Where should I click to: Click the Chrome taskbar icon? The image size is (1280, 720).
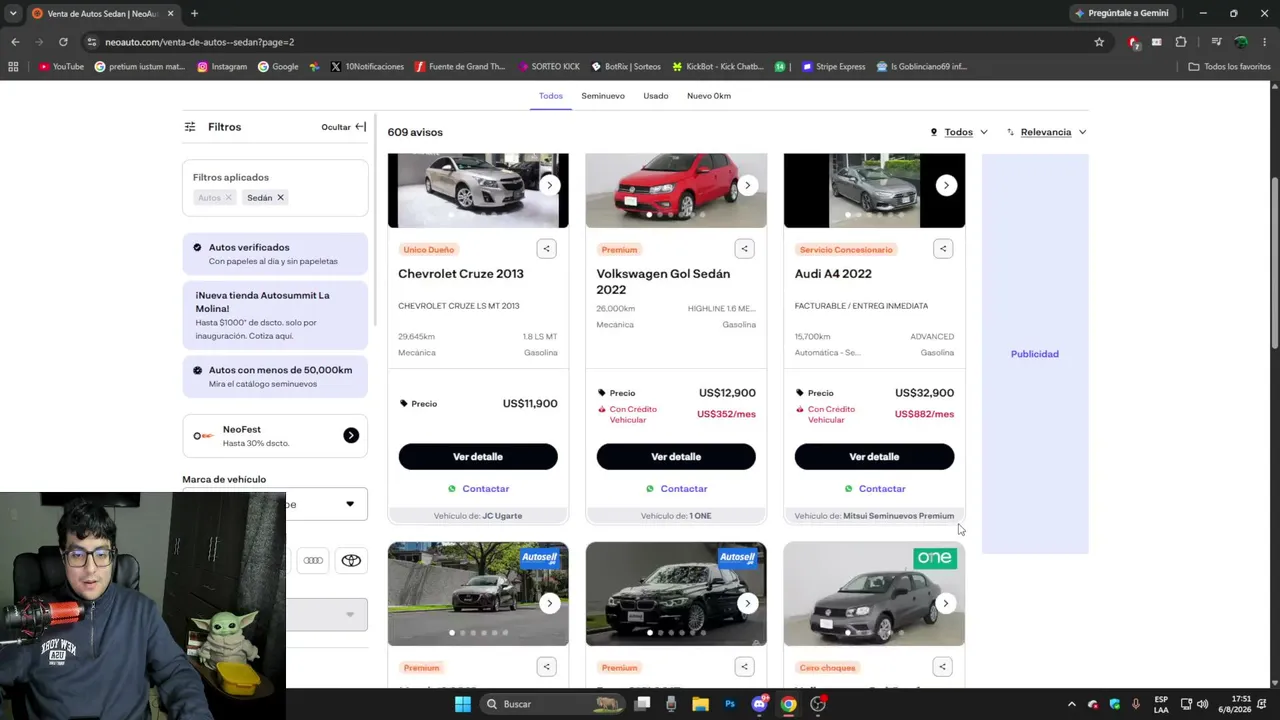(x=788, y=704)
